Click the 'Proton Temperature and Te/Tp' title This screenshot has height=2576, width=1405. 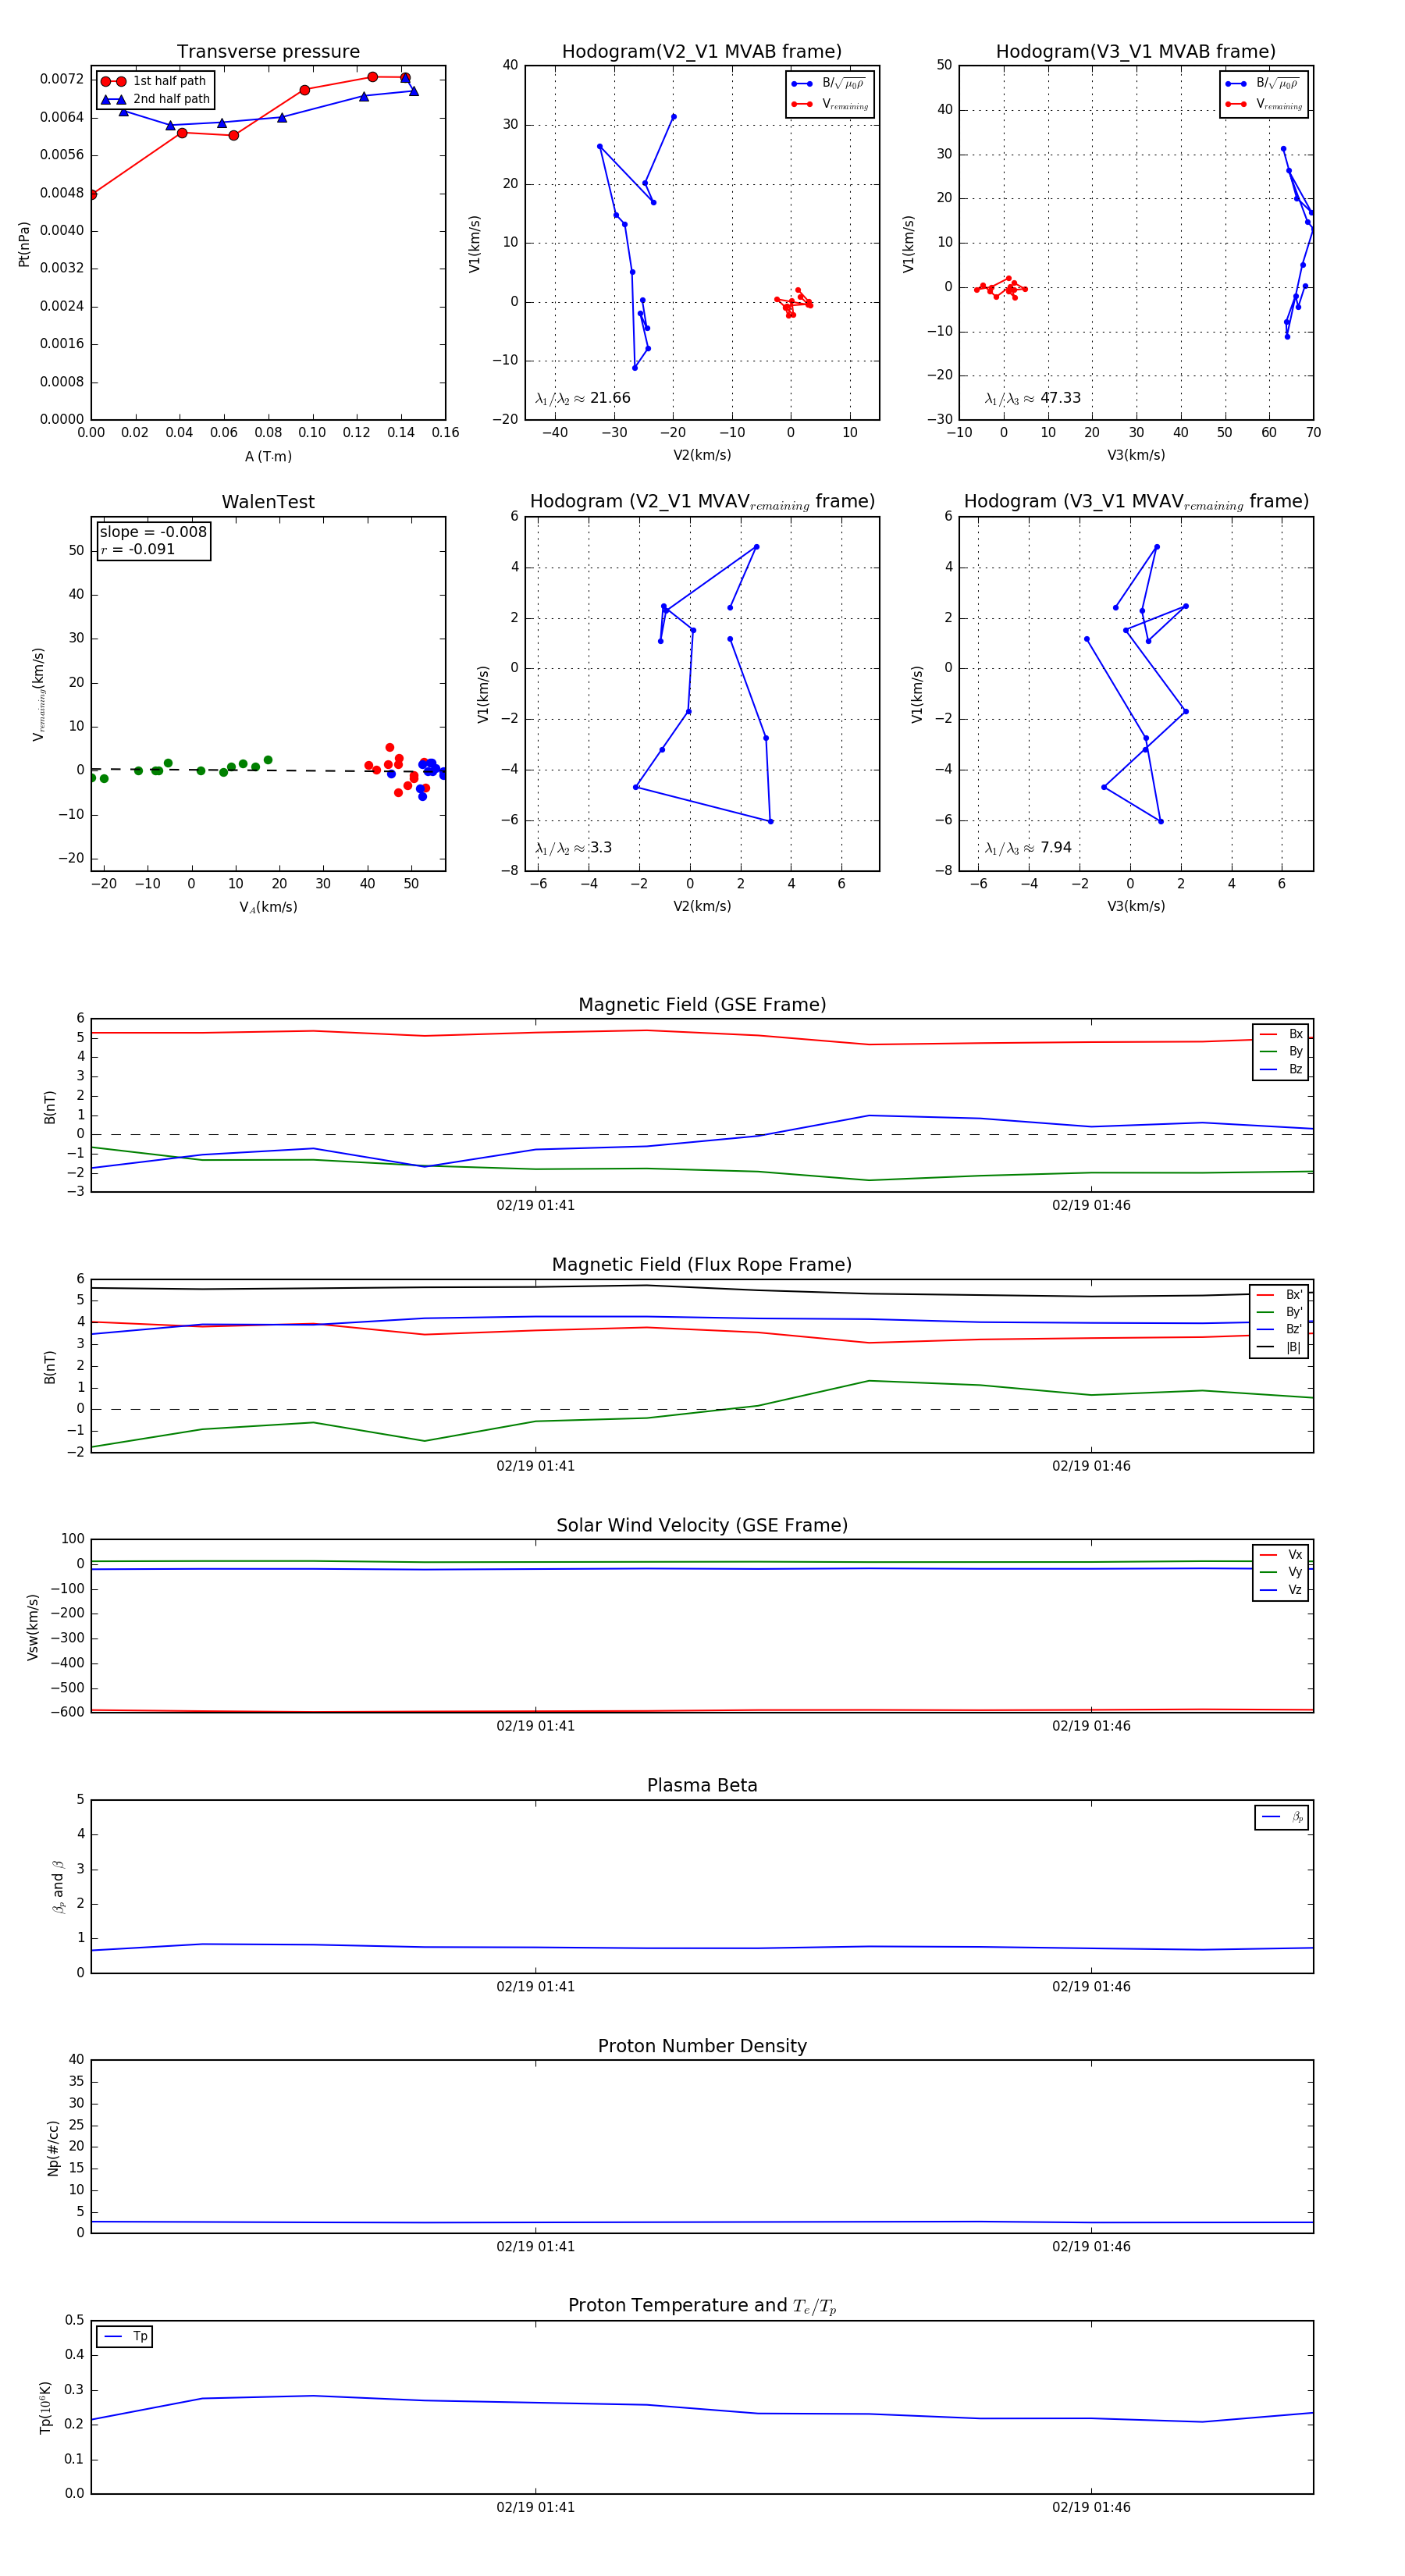702,2306
